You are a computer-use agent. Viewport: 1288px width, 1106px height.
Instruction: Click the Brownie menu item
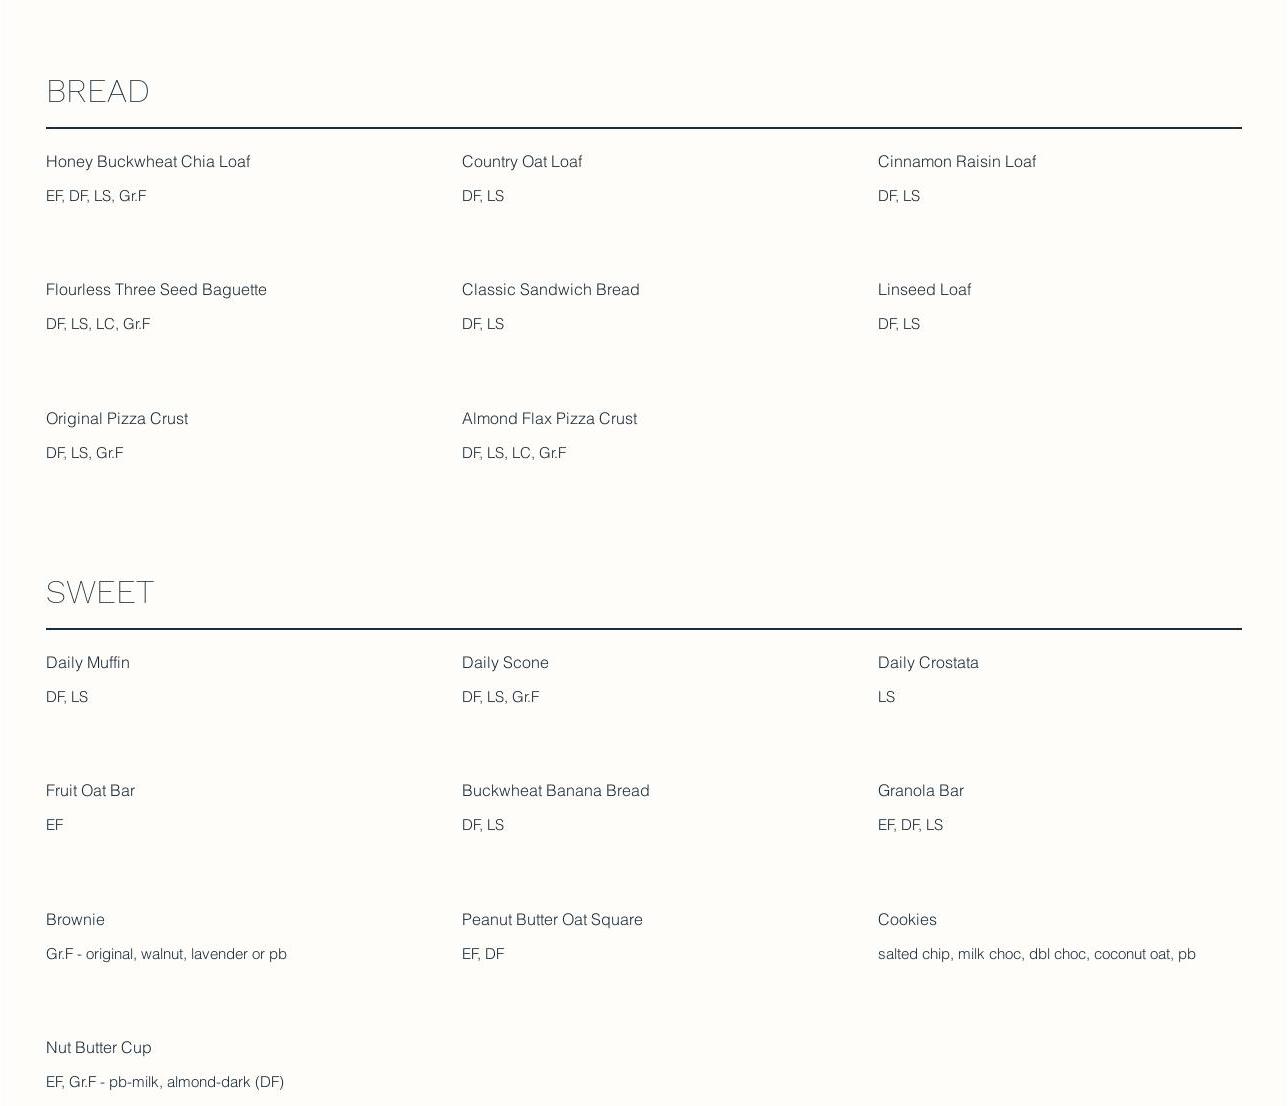pyautogui.click(x=75, y=920)
